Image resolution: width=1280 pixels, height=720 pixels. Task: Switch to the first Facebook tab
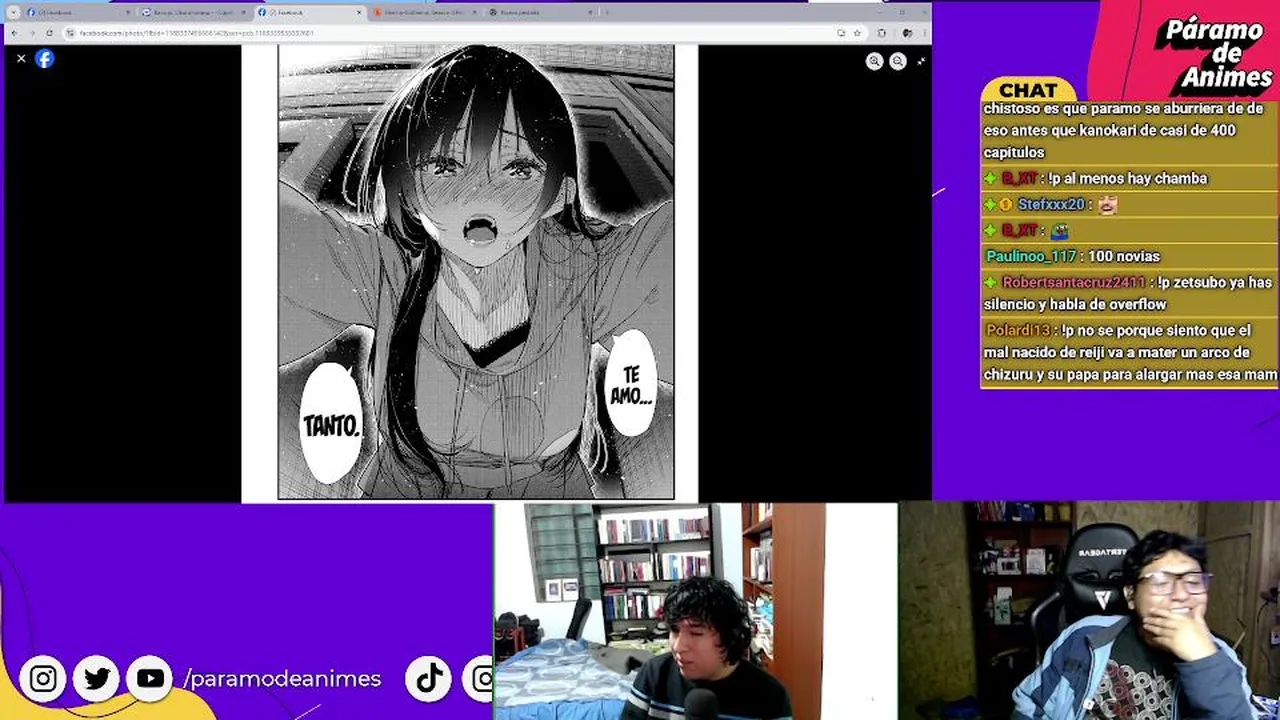click(x=78, y=12)
